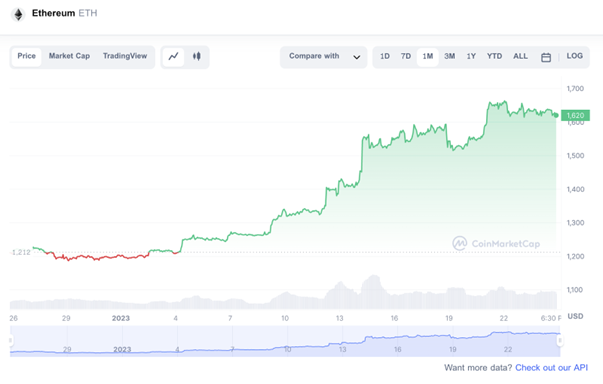
Task: Select the YTD range button
Action: [x=494, y=57]
